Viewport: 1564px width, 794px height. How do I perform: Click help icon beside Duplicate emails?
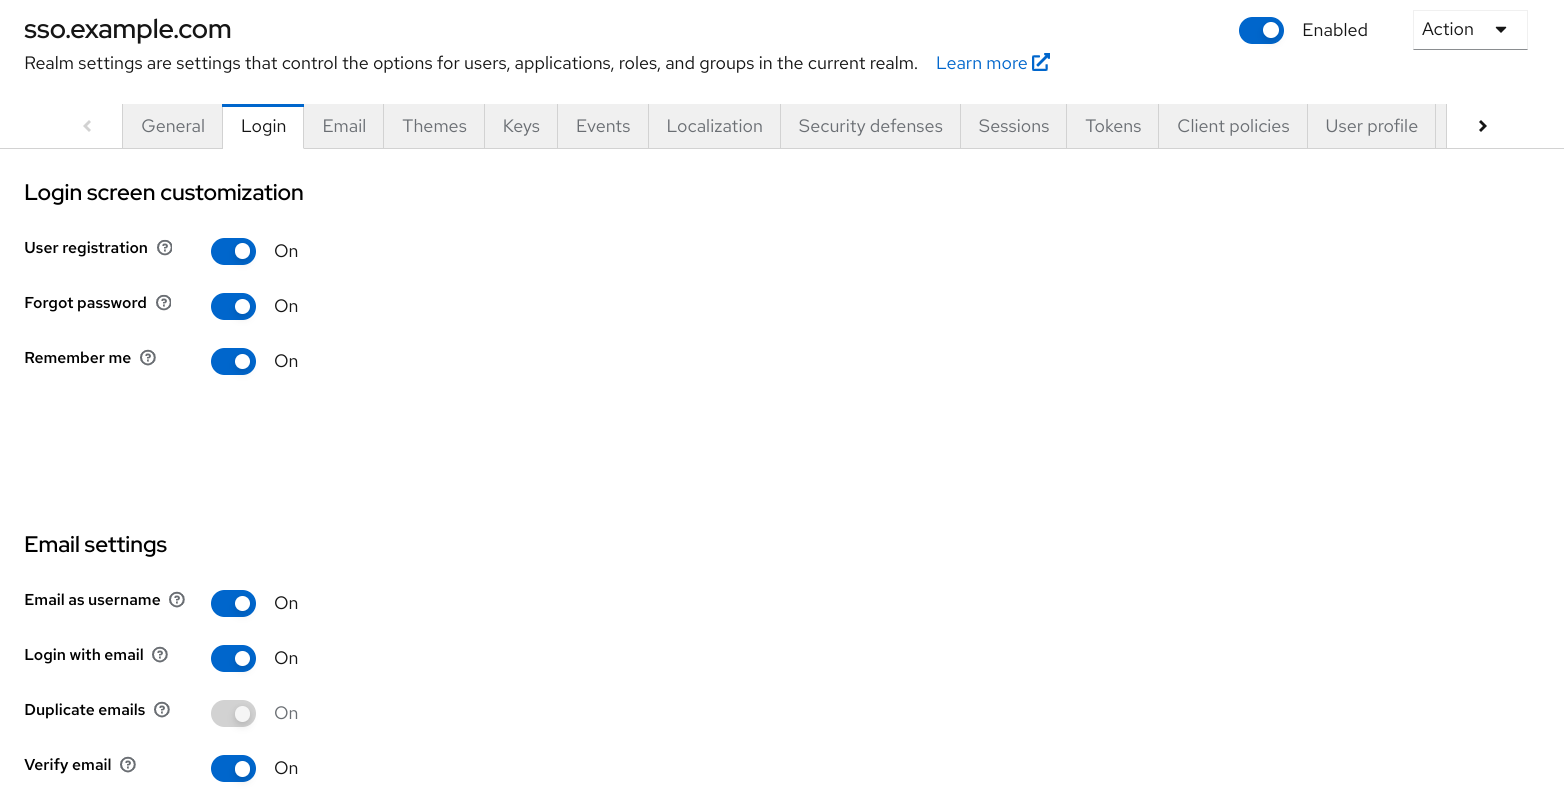[x=162, y=710]
